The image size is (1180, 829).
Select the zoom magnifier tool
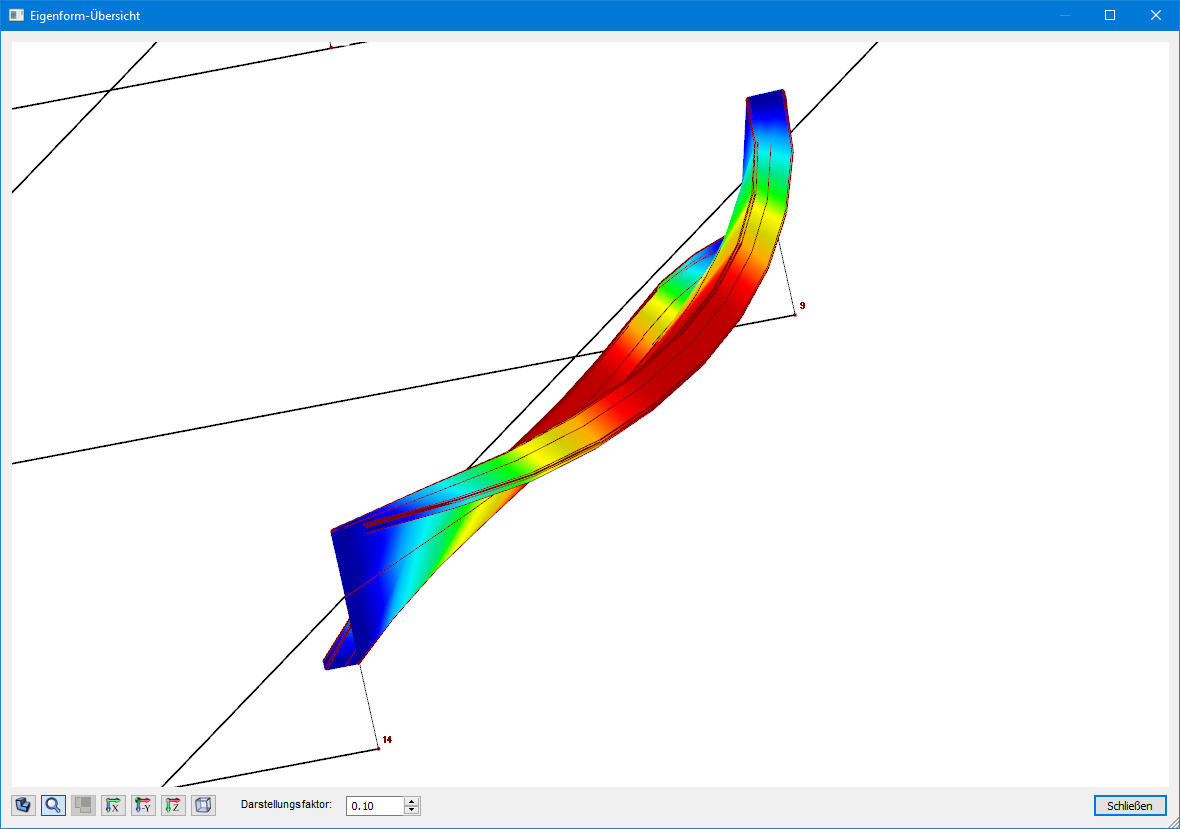click(x=53, y=805)
